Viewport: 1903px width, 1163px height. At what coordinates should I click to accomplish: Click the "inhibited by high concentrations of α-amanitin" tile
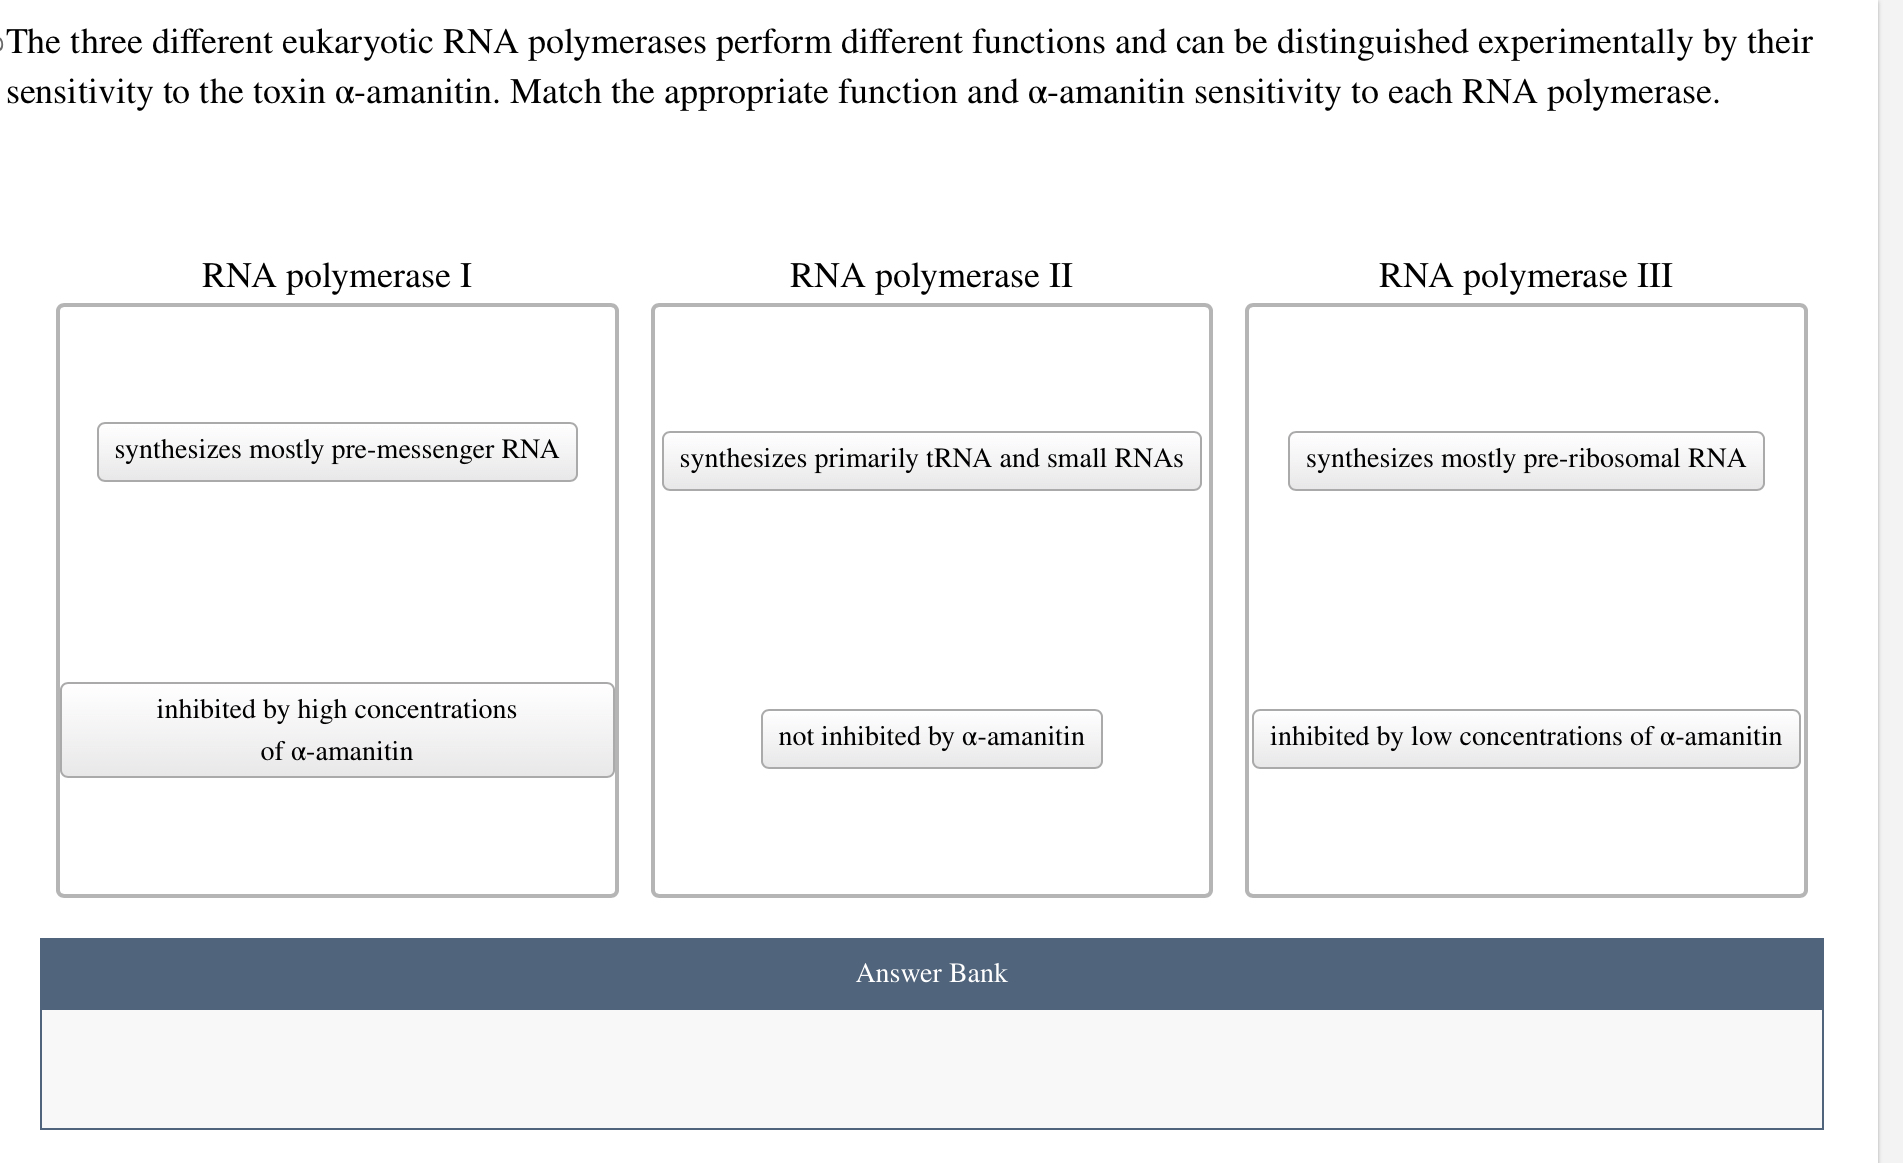pos(337,730)
